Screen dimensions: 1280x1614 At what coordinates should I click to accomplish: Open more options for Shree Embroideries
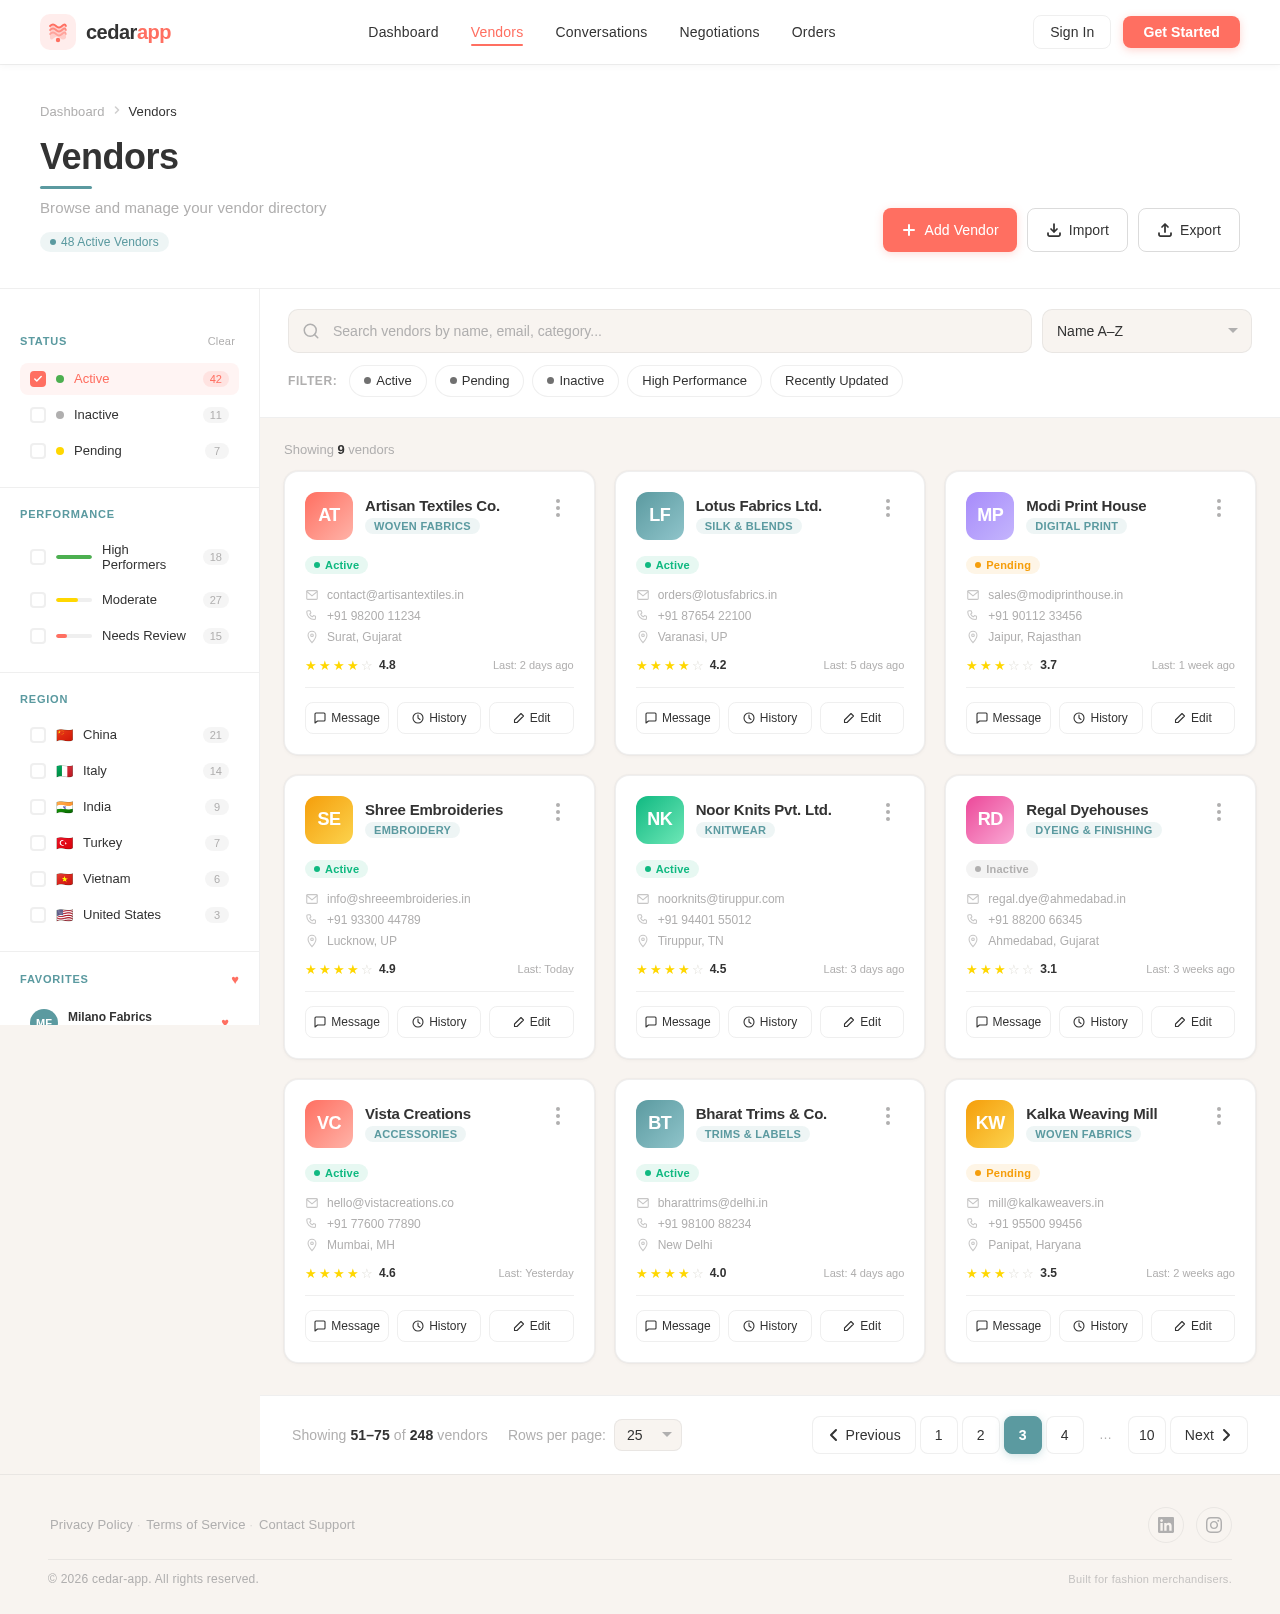558,812
